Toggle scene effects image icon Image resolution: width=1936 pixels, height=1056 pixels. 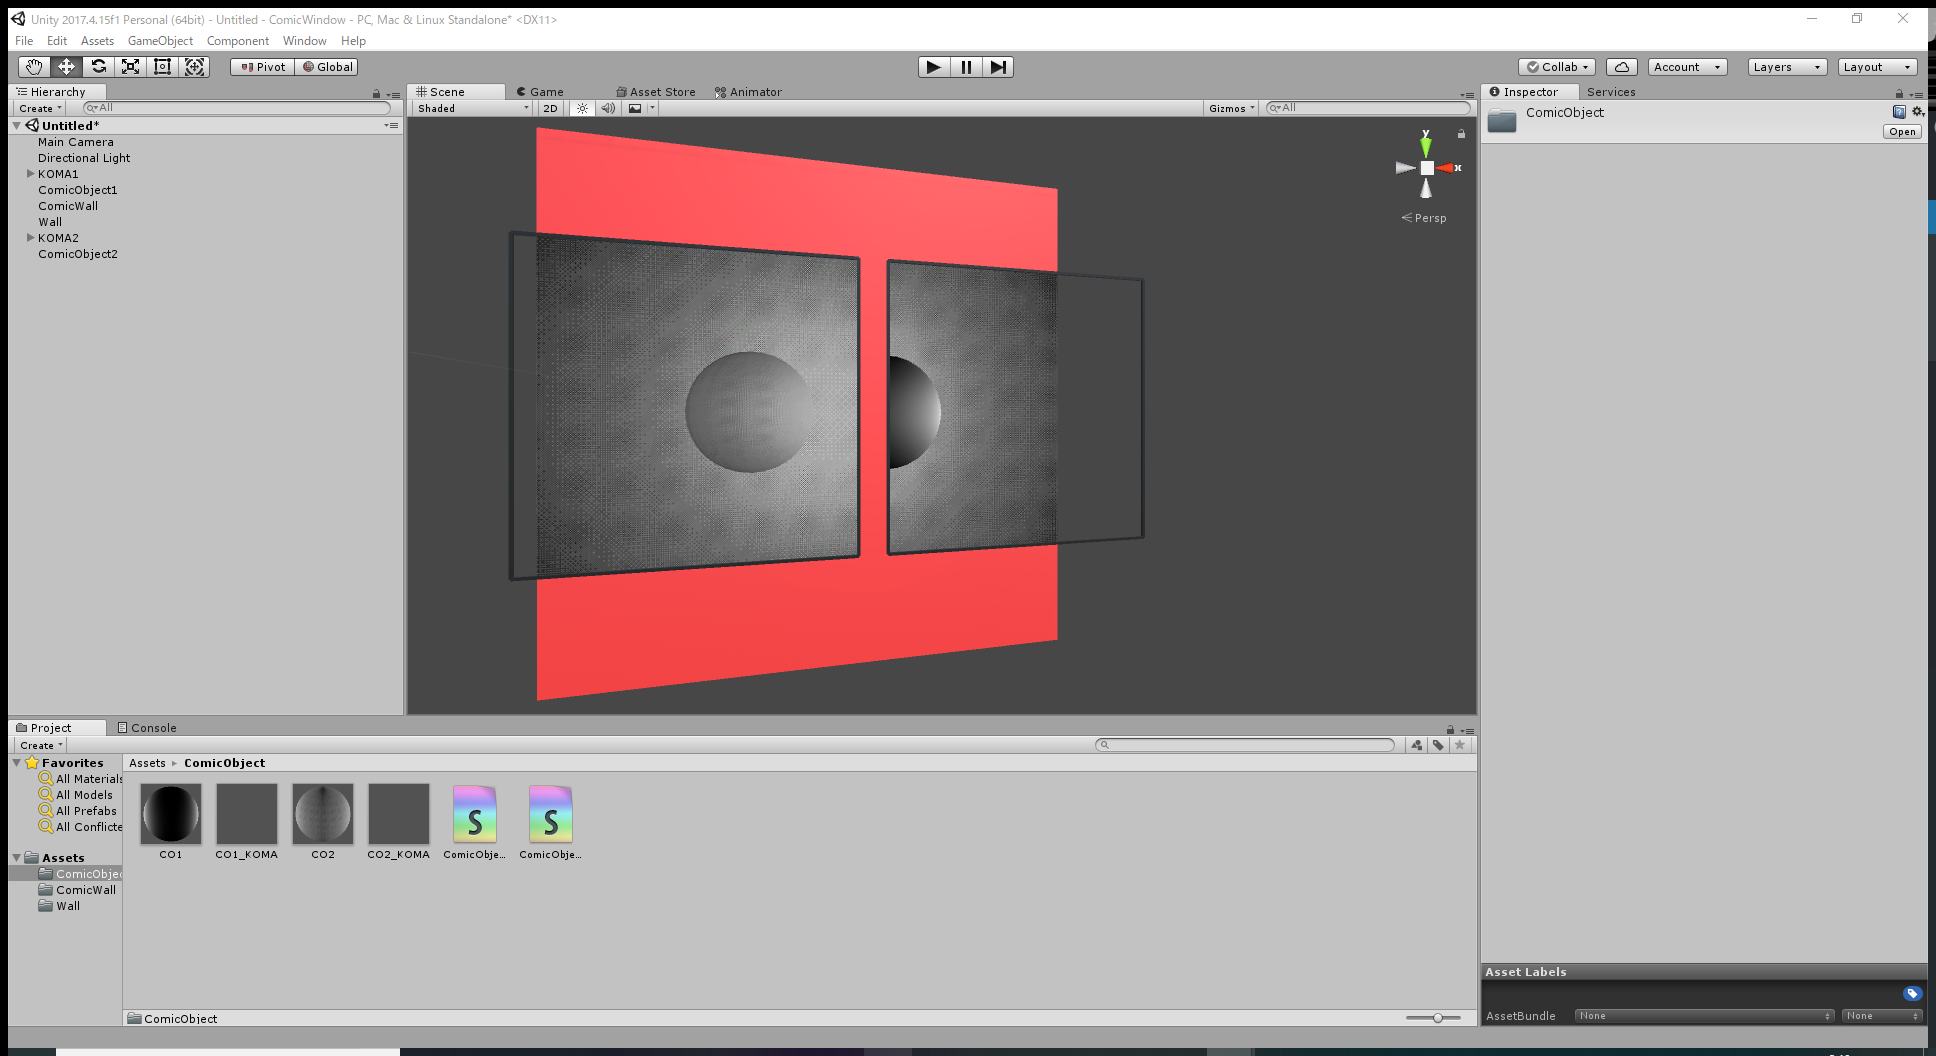[x=635, y=108]
